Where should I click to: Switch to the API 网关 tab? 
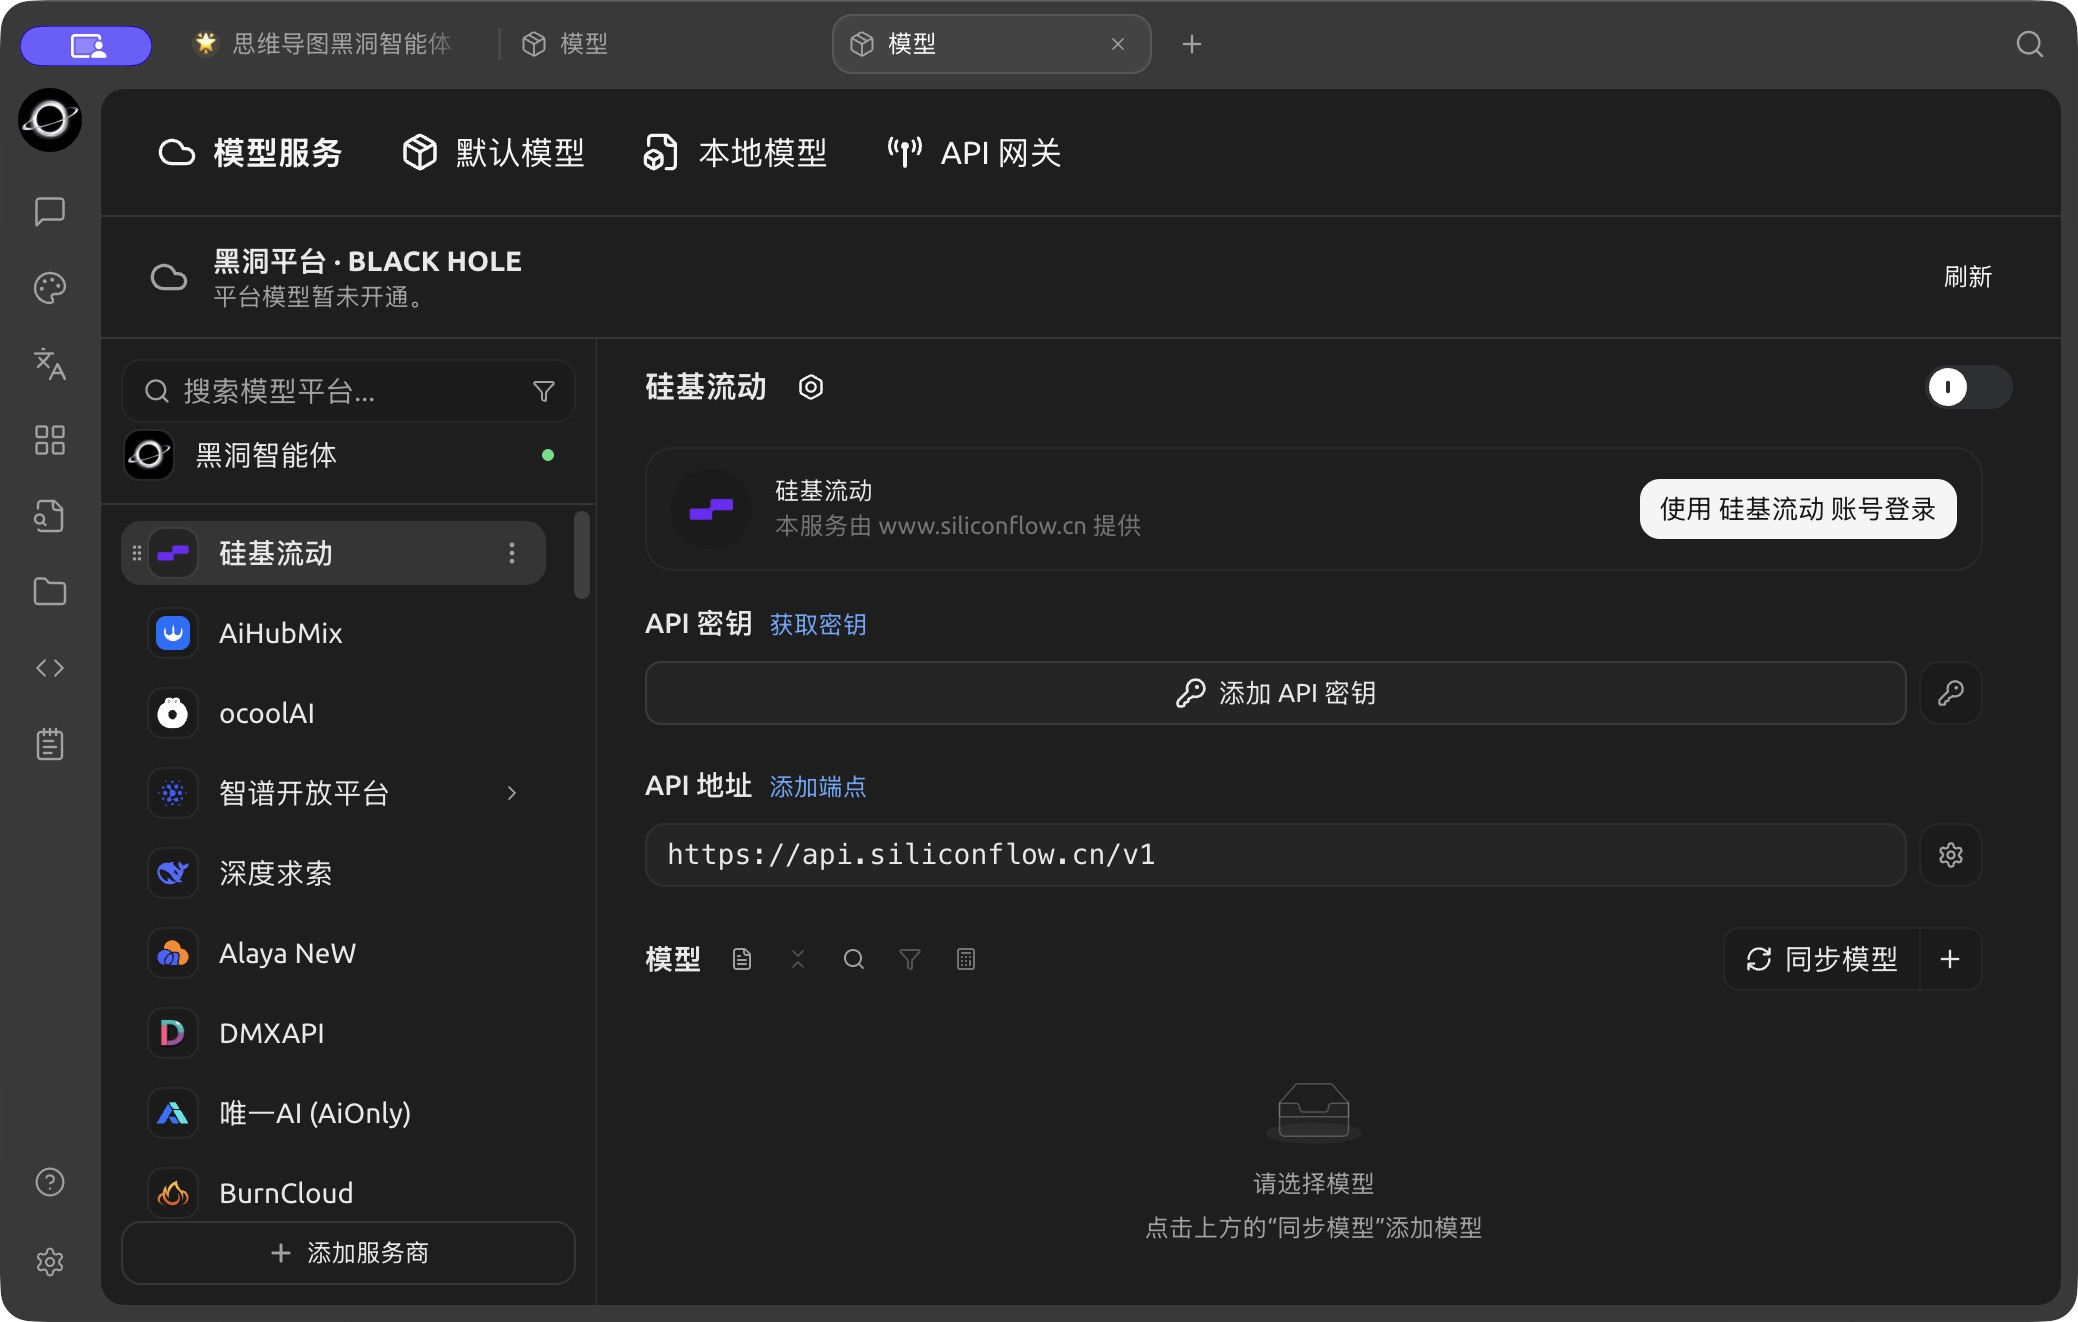pos(974,153)
